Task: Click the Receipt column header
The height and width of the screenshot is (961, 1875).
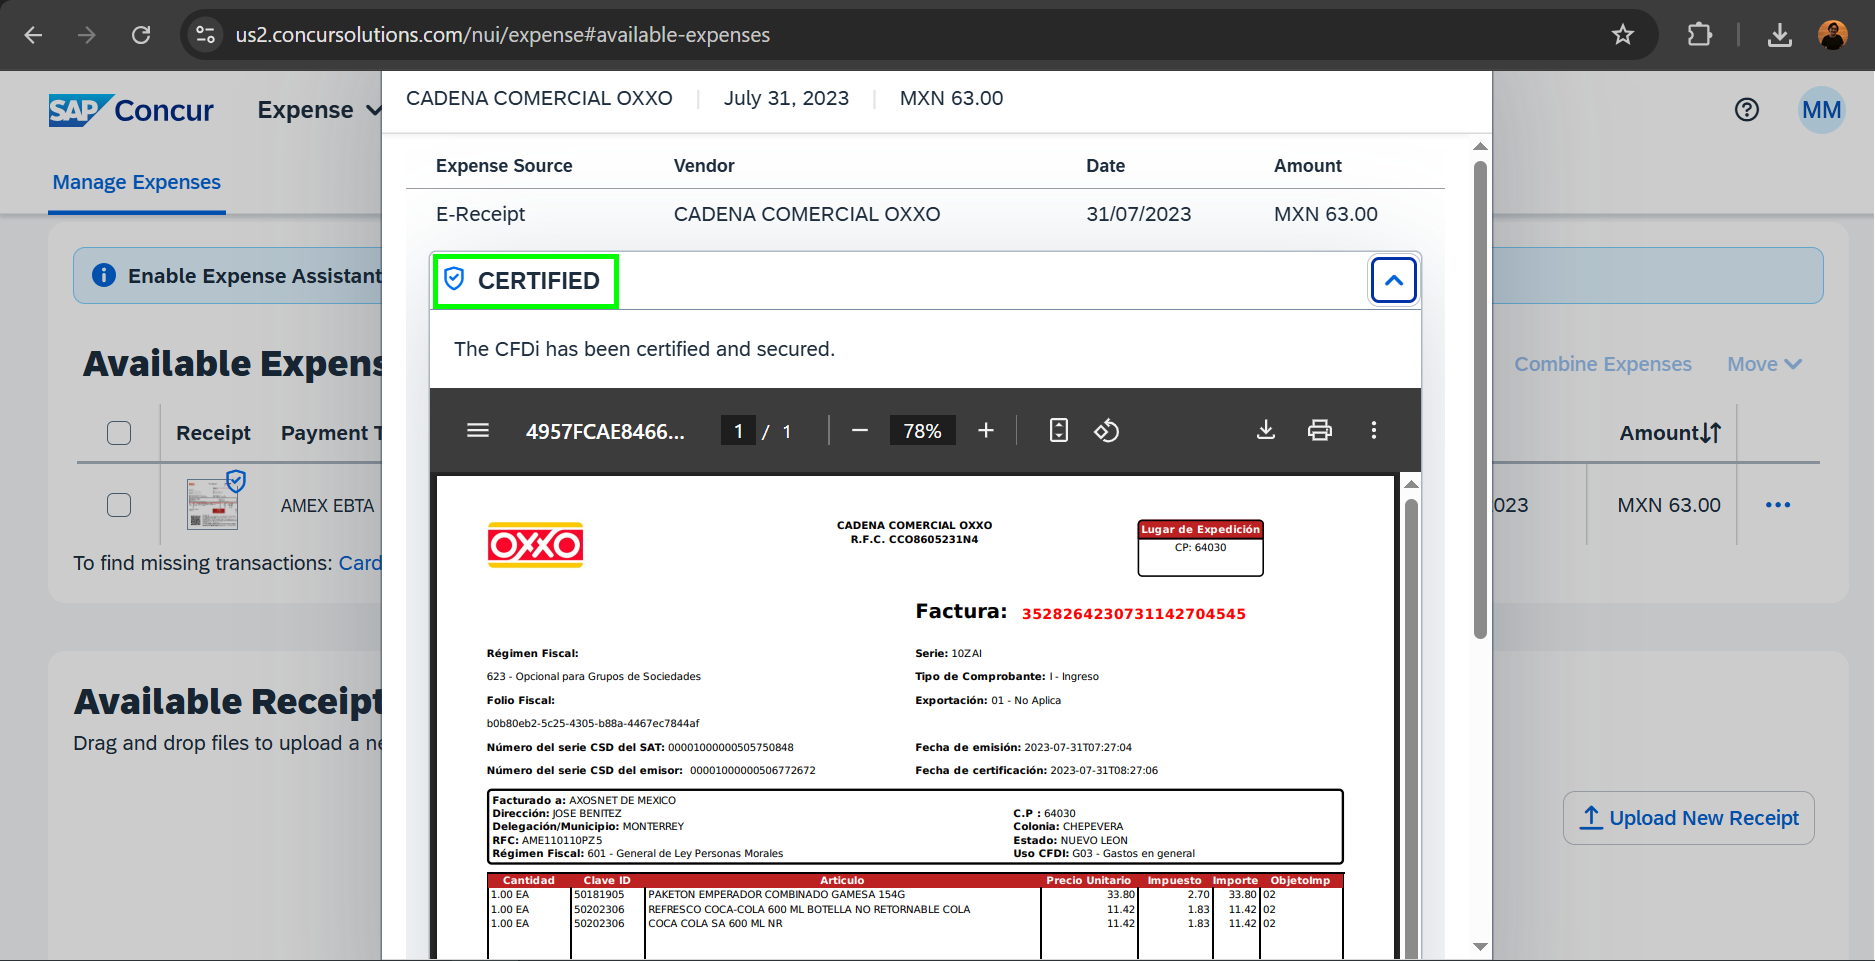Action: click(213, 433)
